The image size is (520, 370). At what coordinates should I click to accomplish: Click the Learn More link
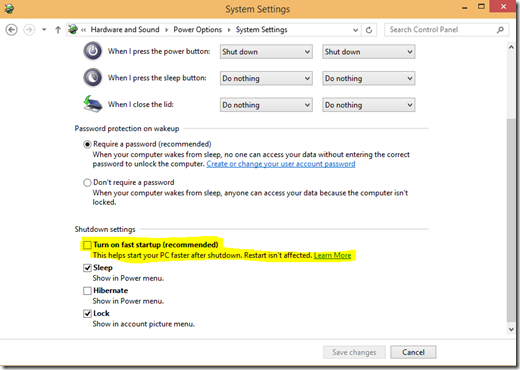333,255
